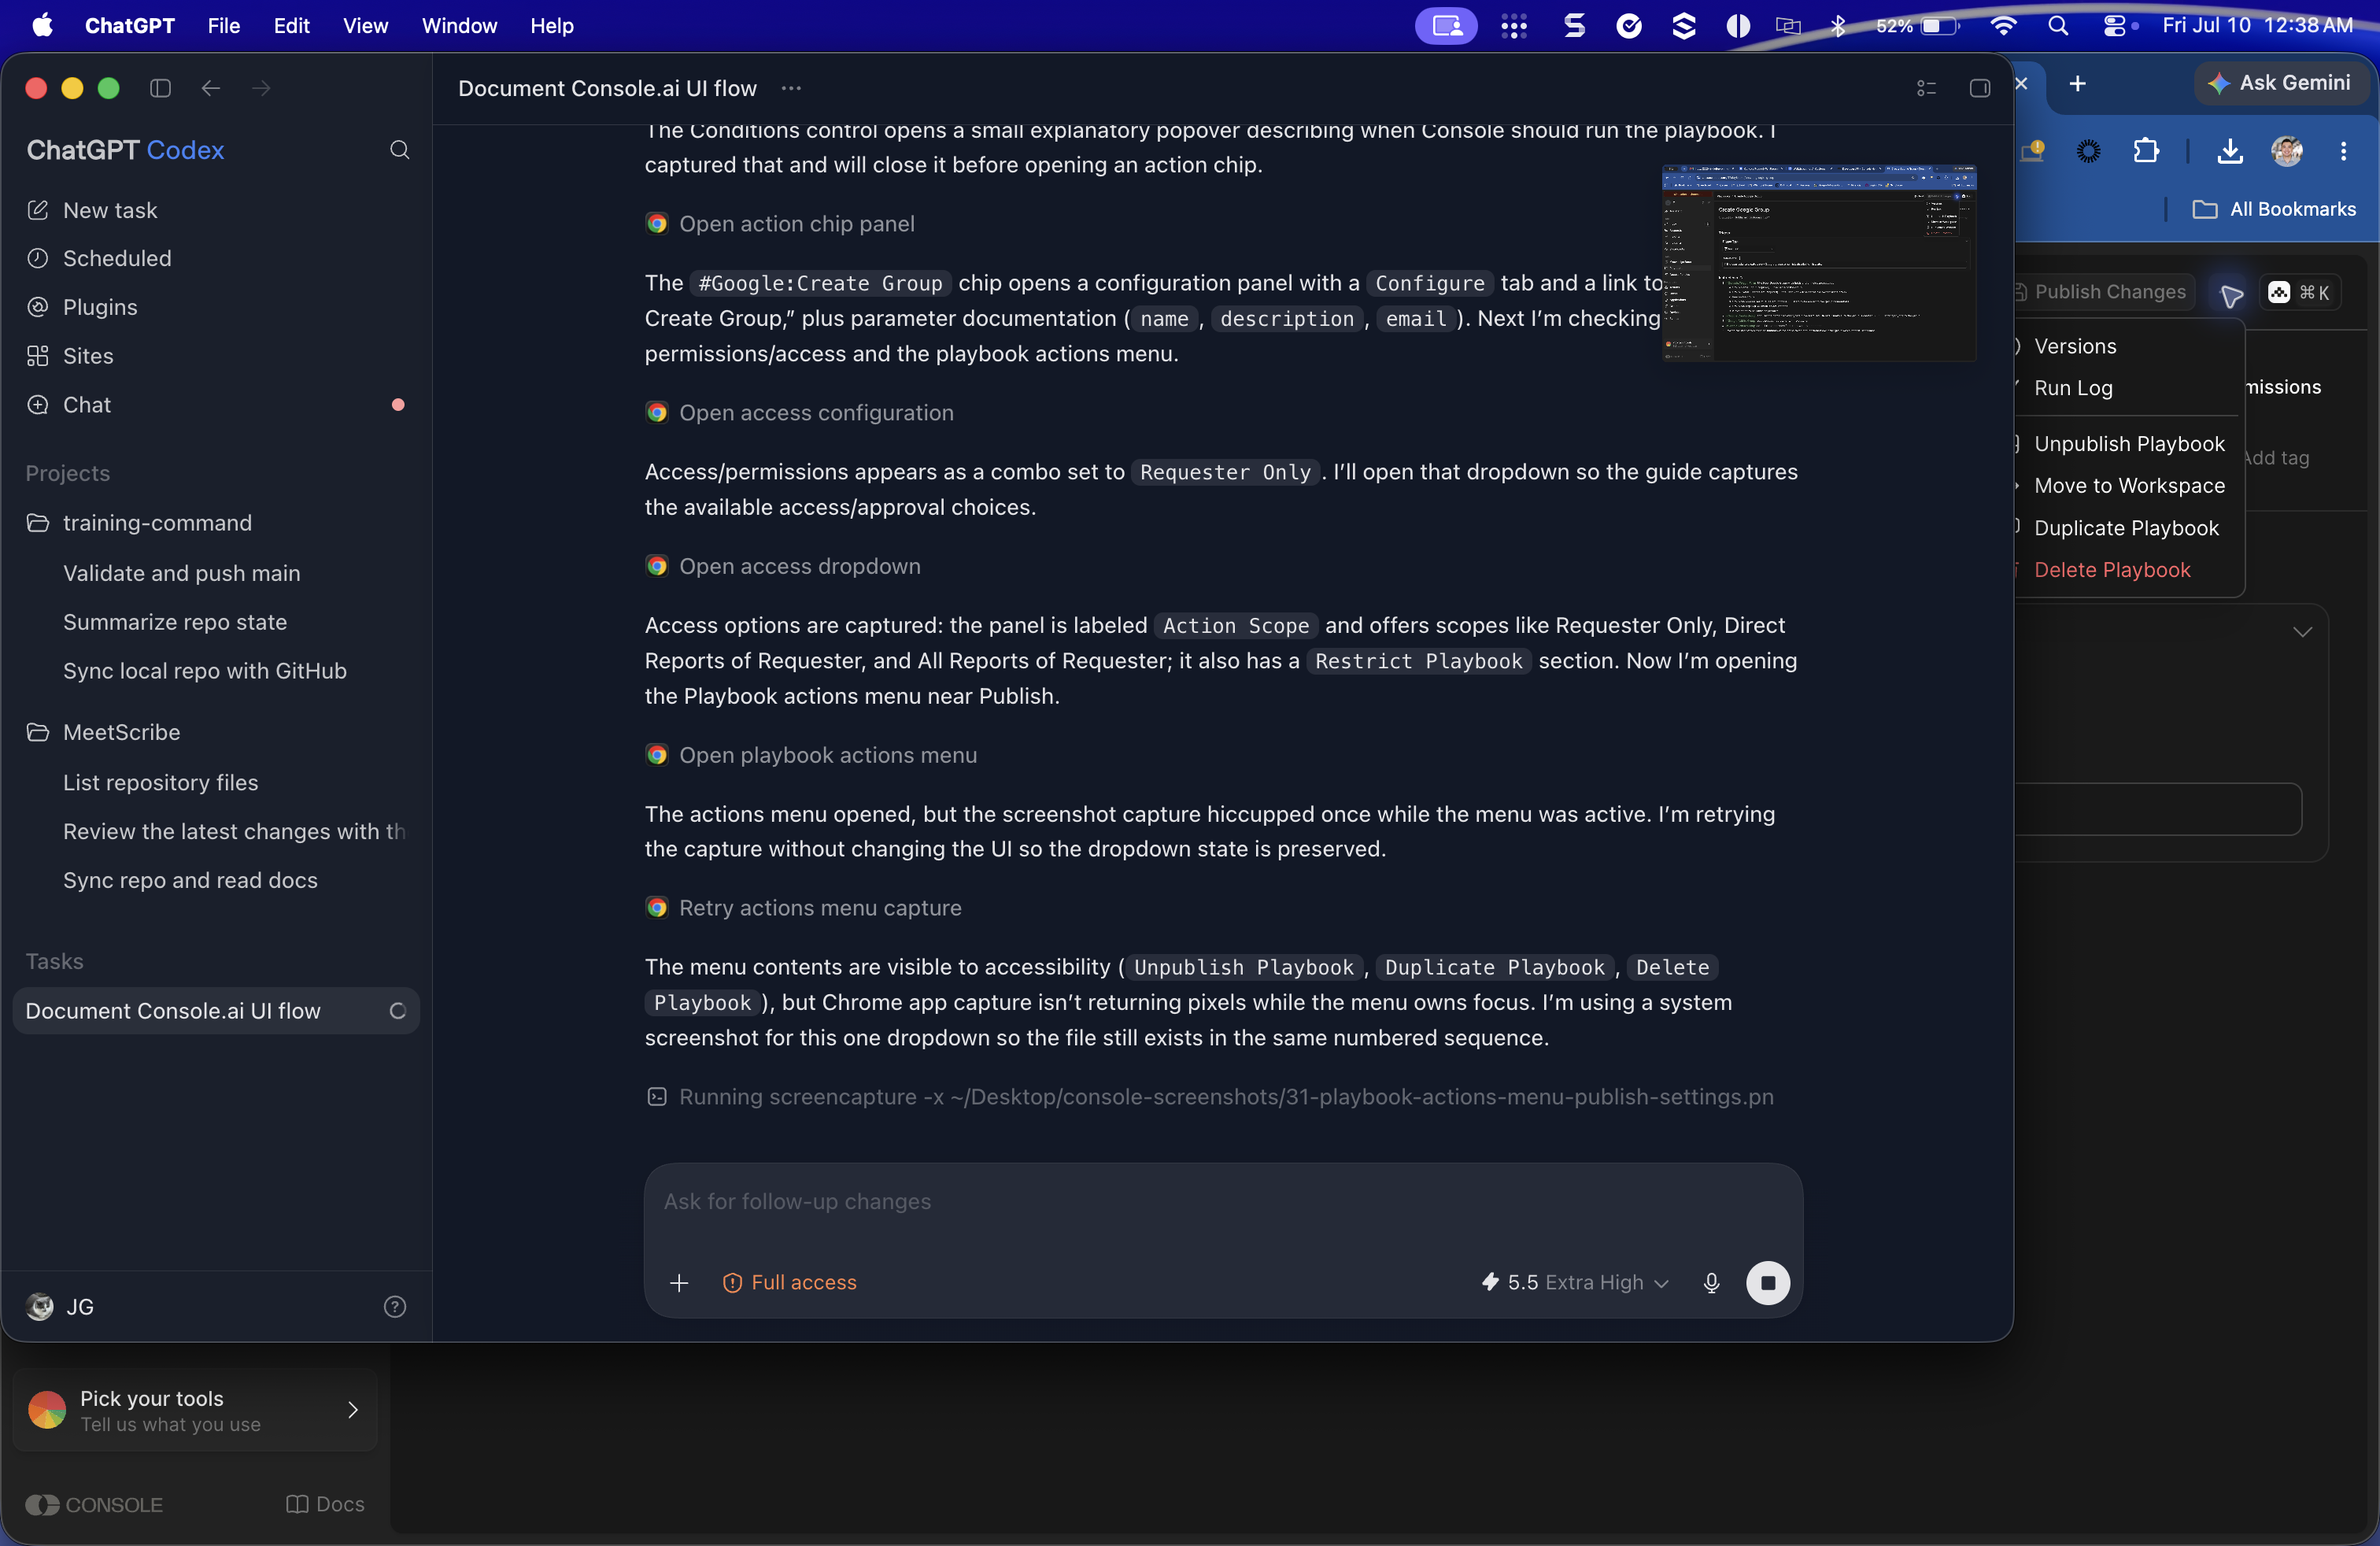Screen dimensions: 2380x1546
Task: Open Control Center in the menu bar
Action: tap(2115, 26)
